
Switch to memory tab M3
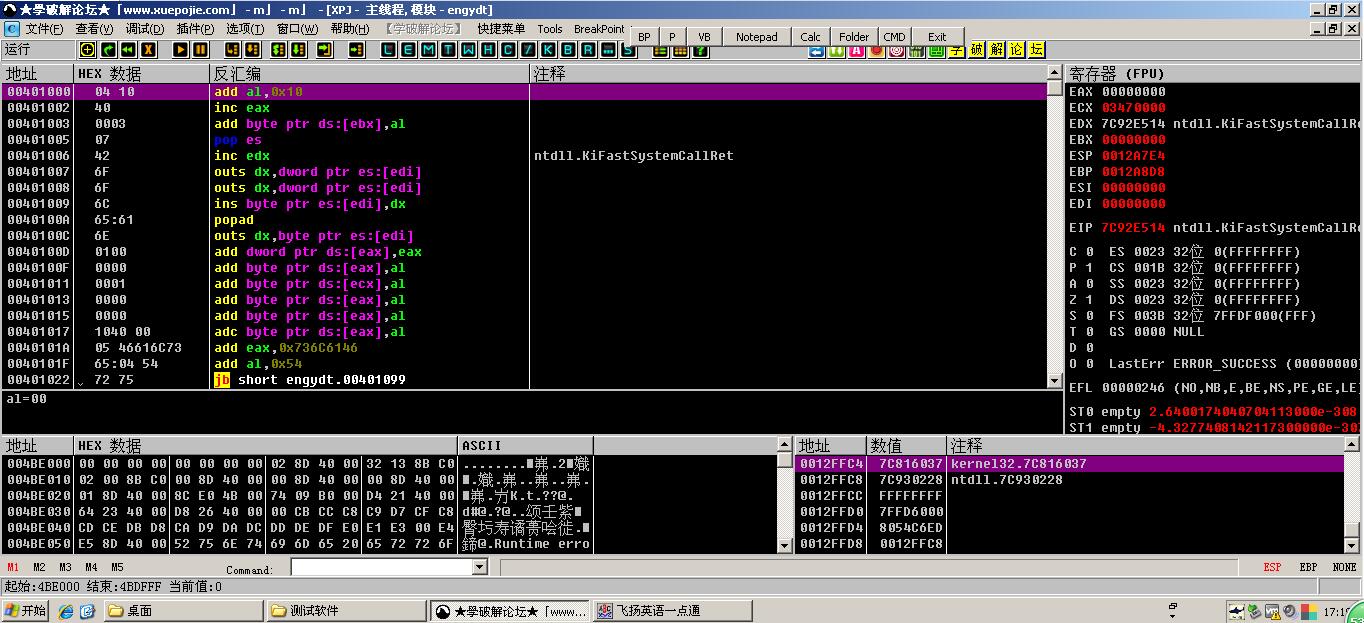(x=65, y=567)
